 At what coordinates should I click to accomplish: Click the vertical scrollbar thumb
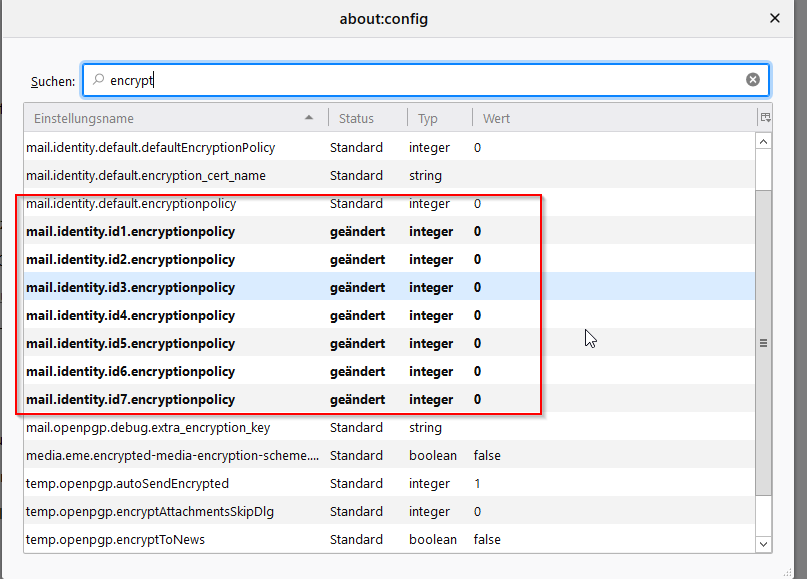coord(764,342)
